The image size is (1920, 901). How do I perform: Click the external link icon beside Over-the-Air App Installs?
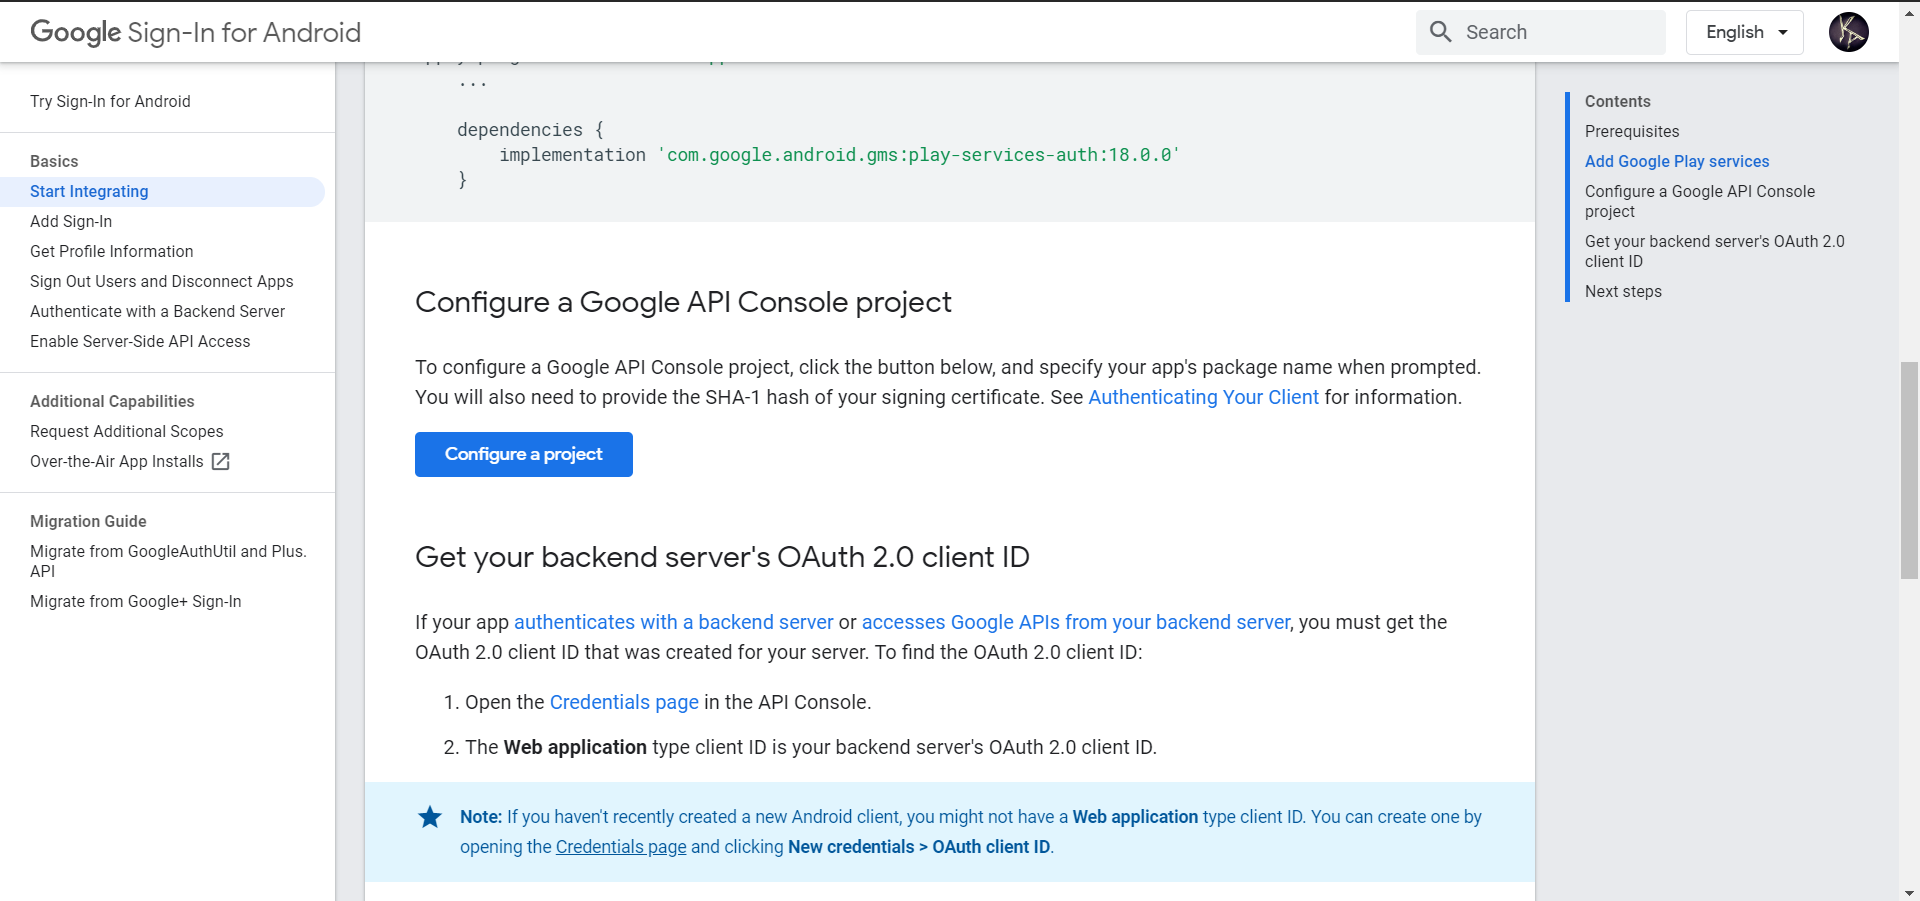click(221, 461)
